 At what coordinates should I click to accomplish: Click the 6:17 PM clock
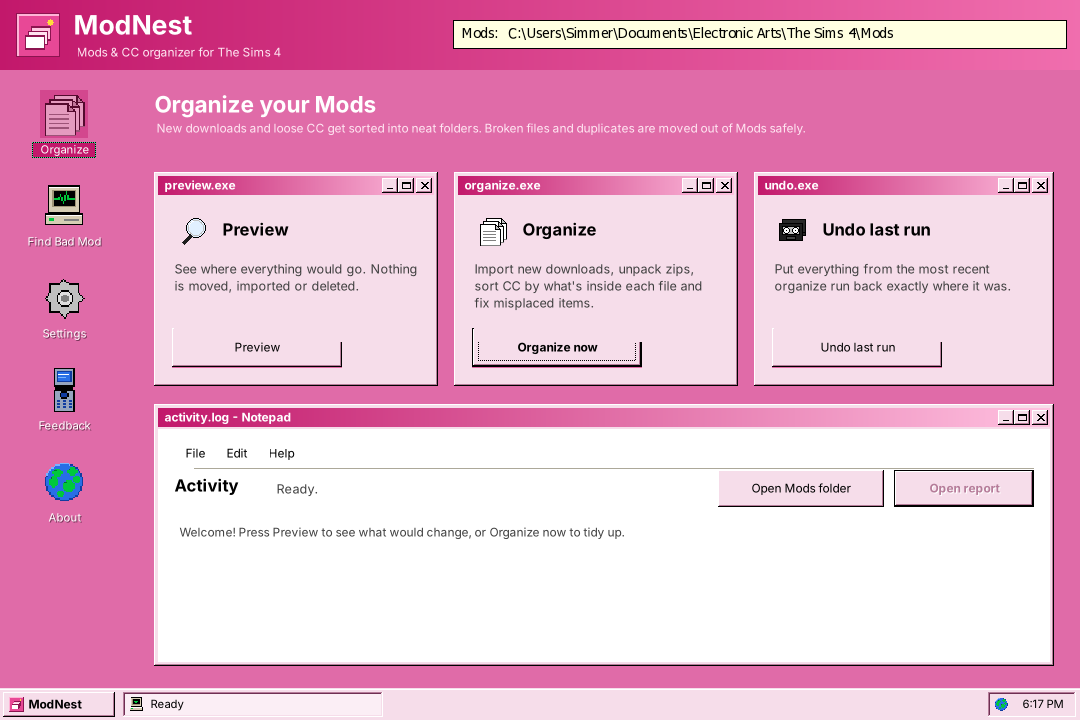click(1042, 704)
